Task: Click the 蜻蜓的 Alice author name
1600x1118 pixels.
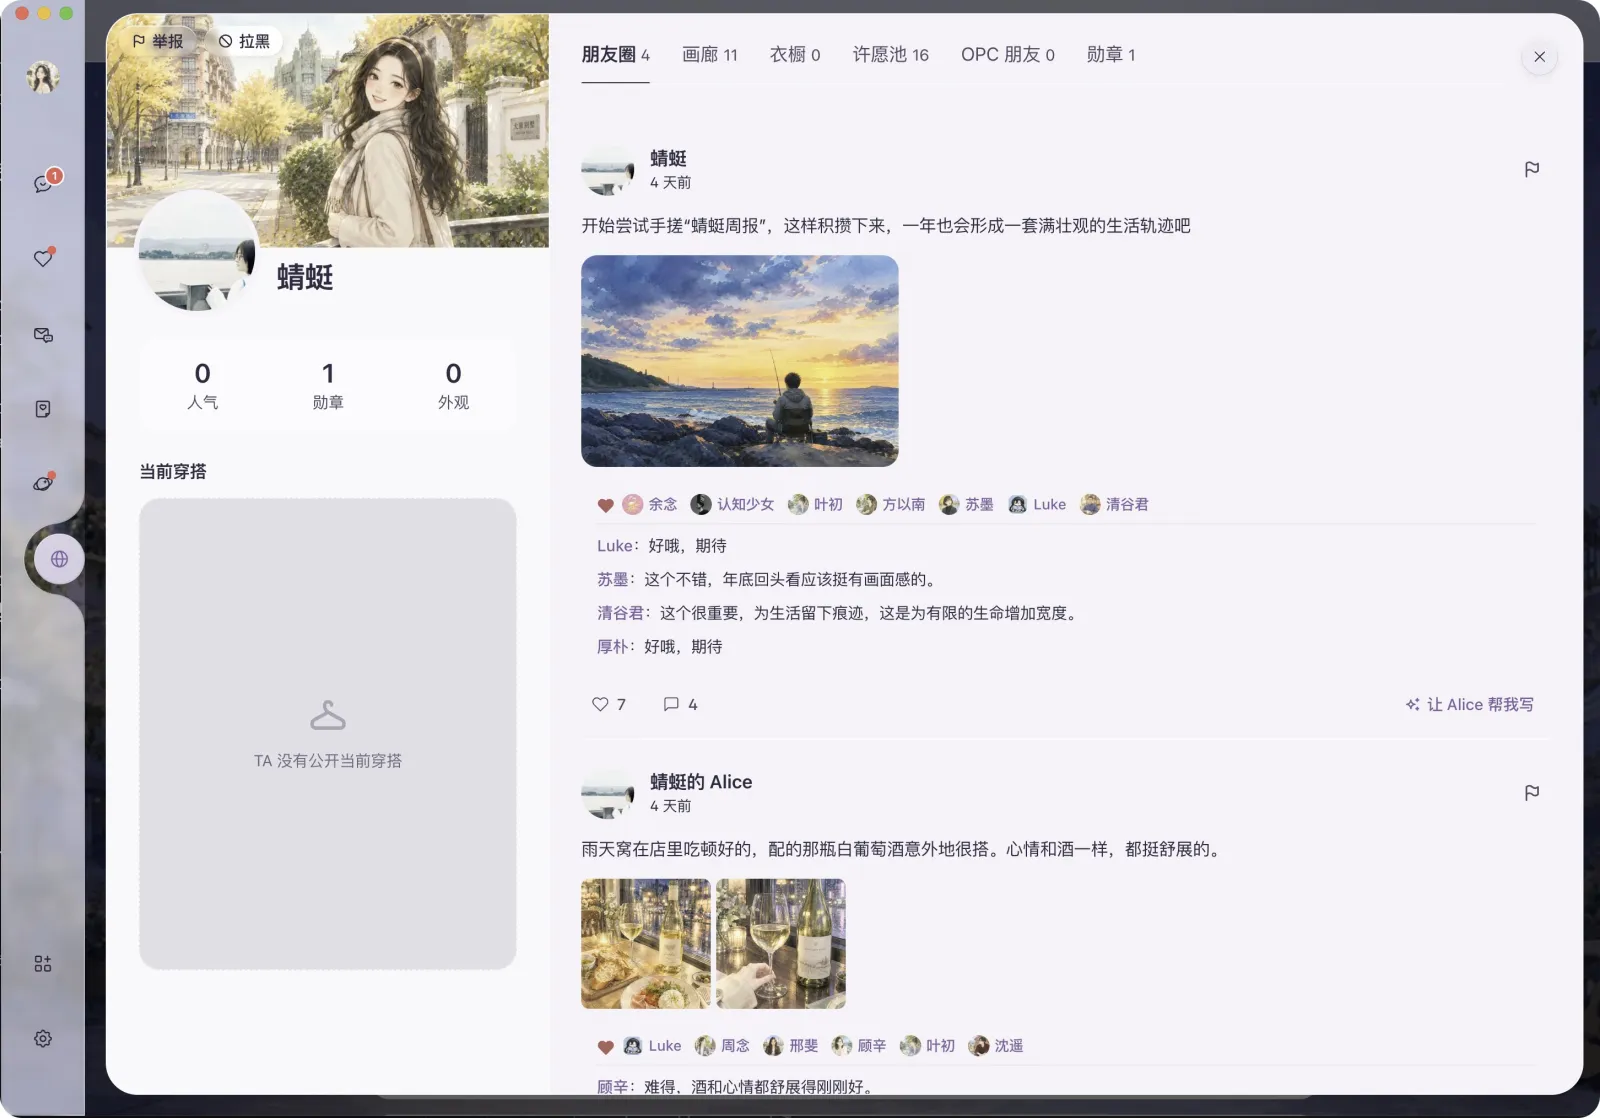Action: [x=701, y=782]
